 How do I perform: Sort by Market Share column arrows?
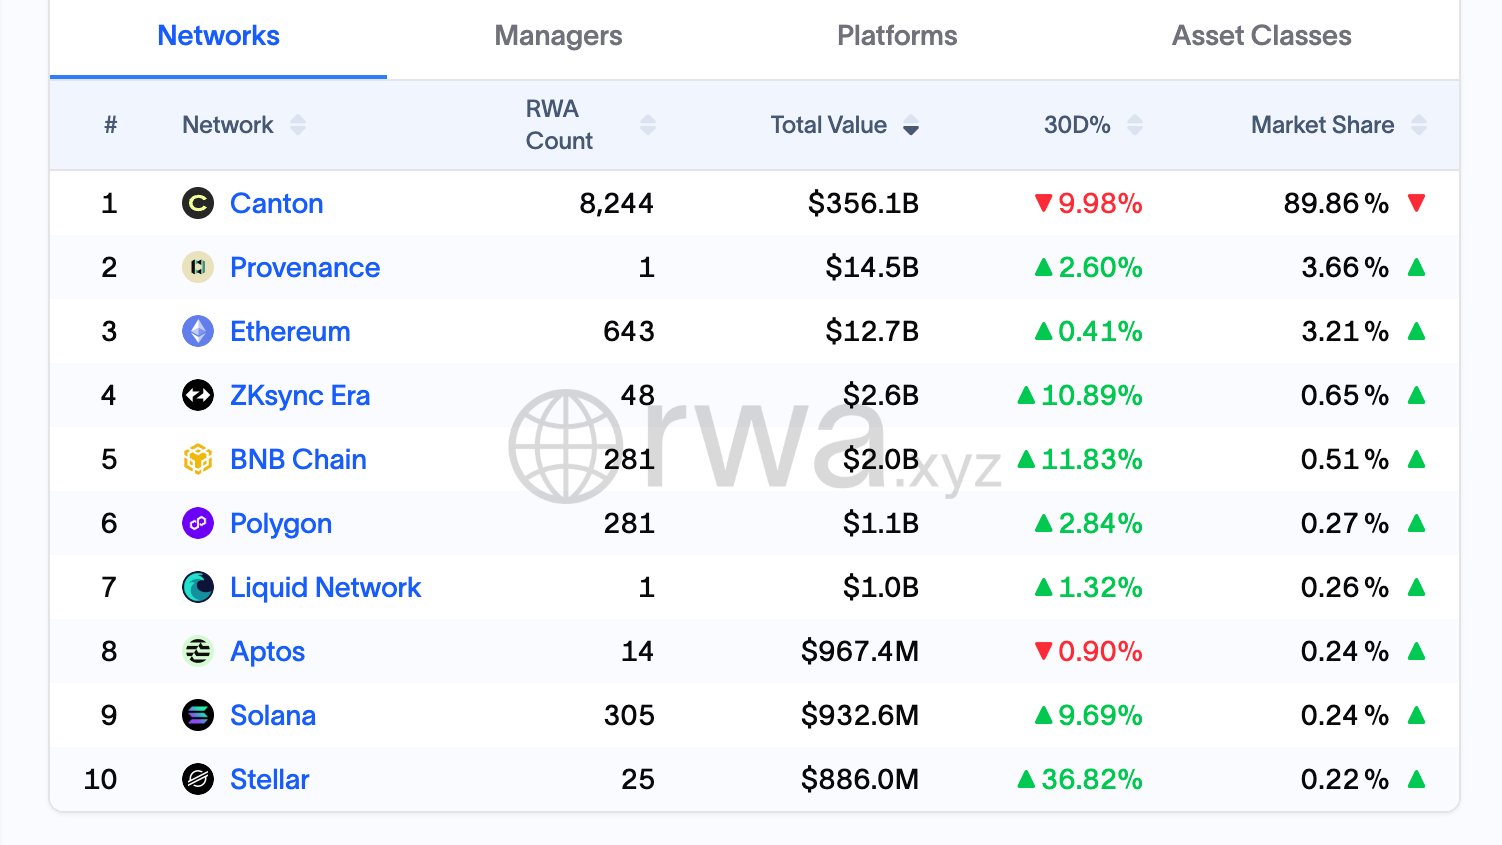1419,125
